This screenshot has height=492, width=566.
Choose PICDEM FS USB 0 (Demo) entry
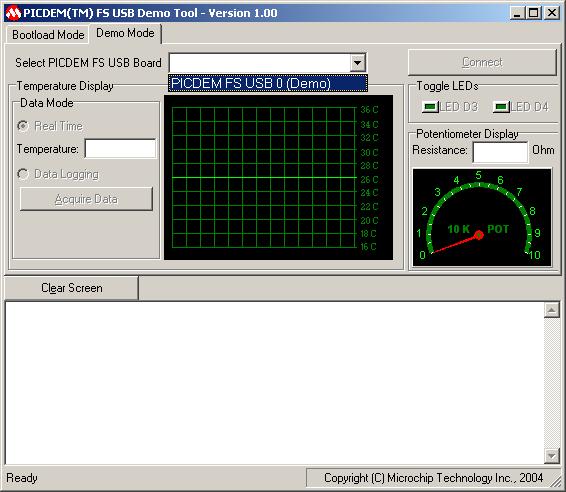268,83
